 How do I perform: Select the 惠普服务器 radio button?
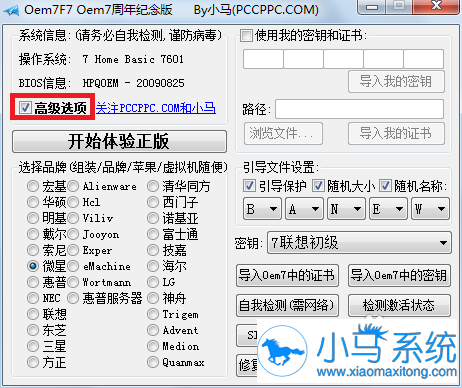pos(73,298)
